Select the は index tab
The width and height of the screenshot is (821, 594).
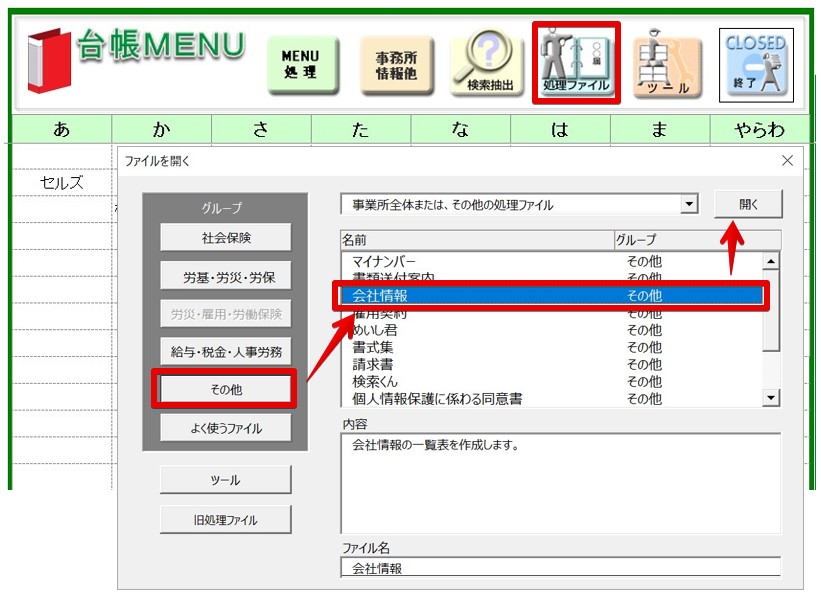[x=560, y=129]
